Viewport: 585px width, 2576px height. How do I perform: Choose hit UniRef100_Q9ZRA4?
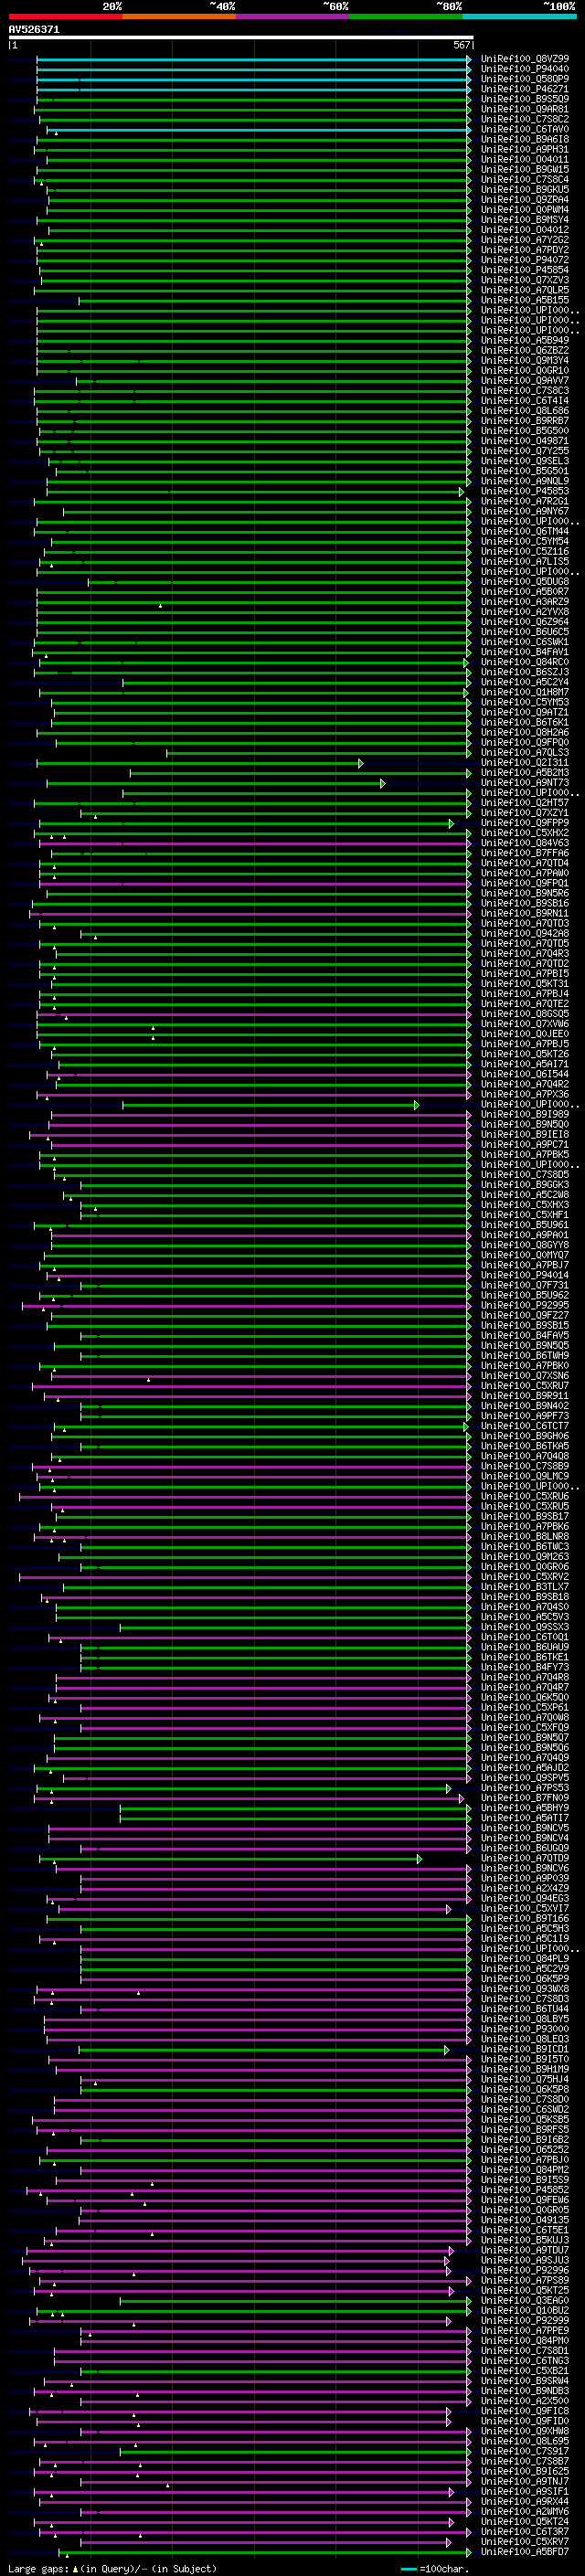pyautogui.click(x=525, y=200)
